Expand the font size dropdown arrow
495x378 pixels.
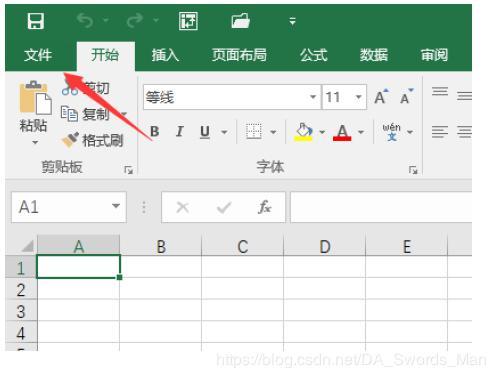[x=359, y=97]
